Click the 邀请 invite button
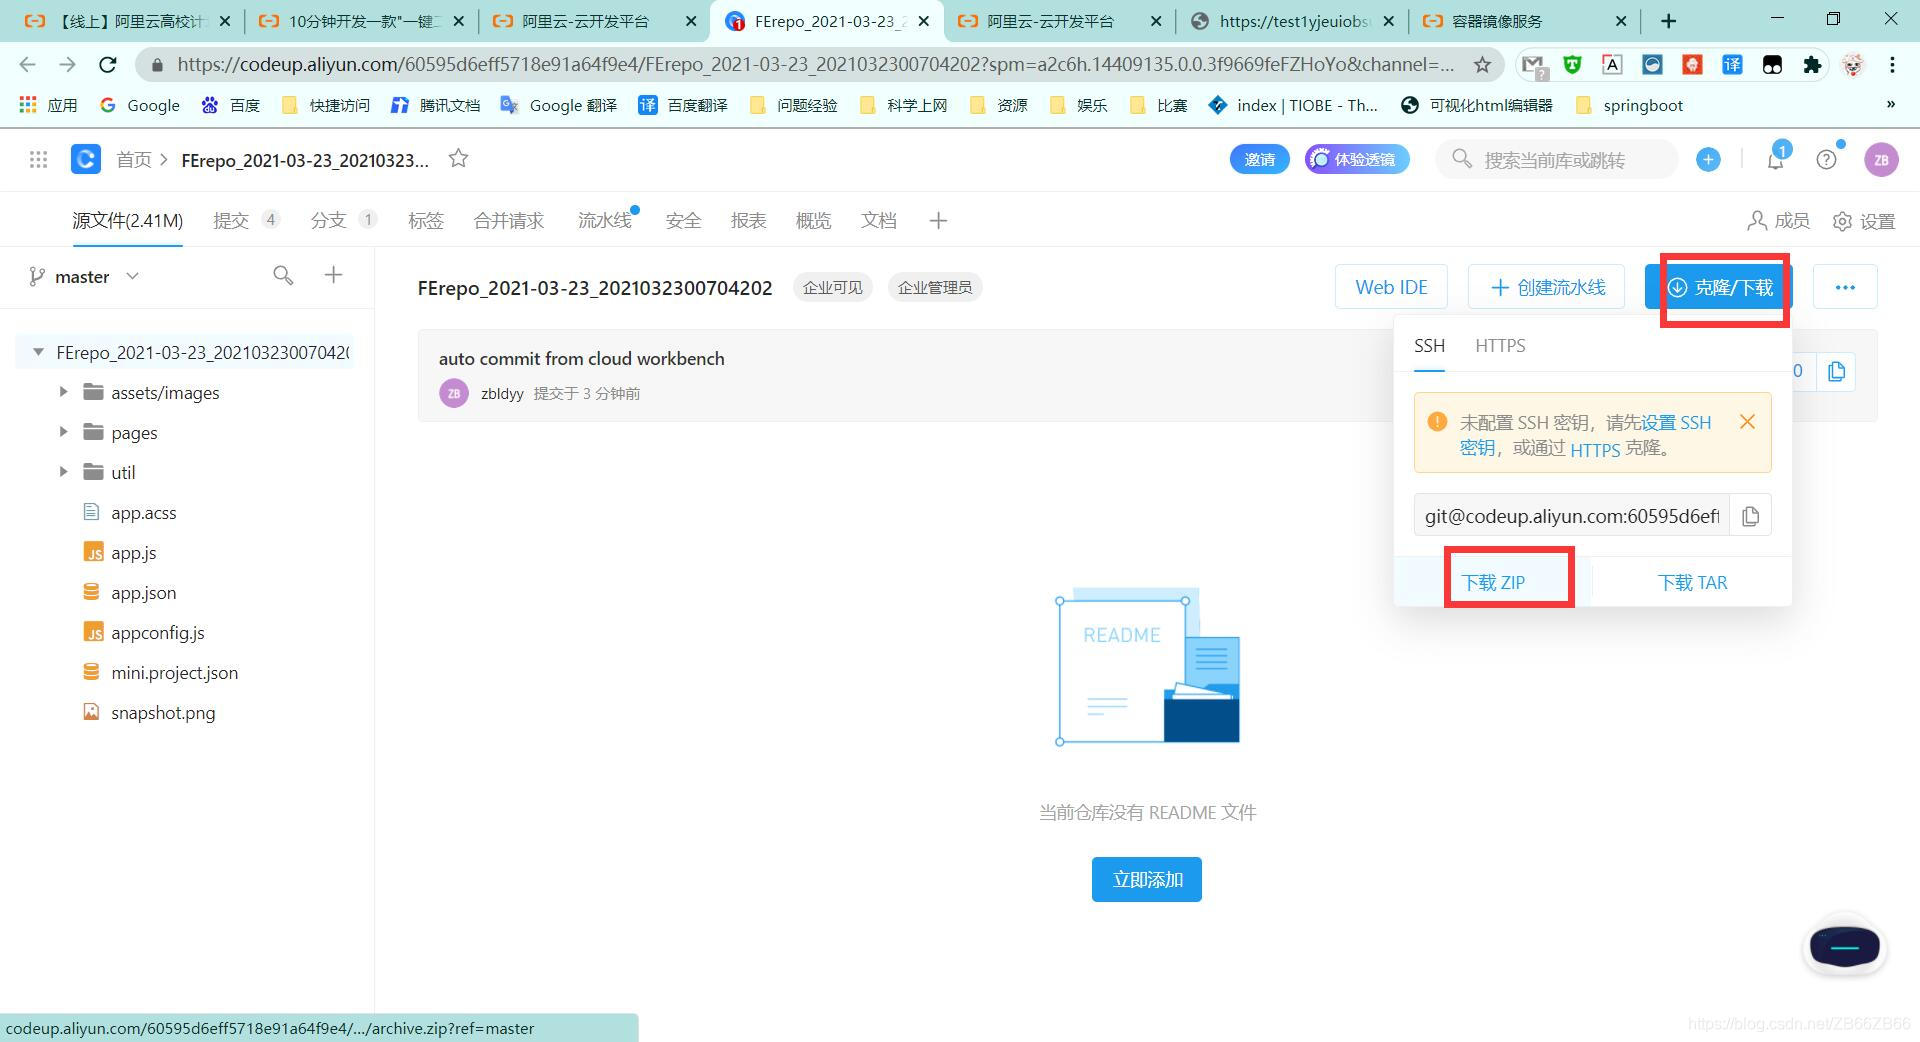Viewport: 1920px width, 1042px height. click(x=1259, y=159)
